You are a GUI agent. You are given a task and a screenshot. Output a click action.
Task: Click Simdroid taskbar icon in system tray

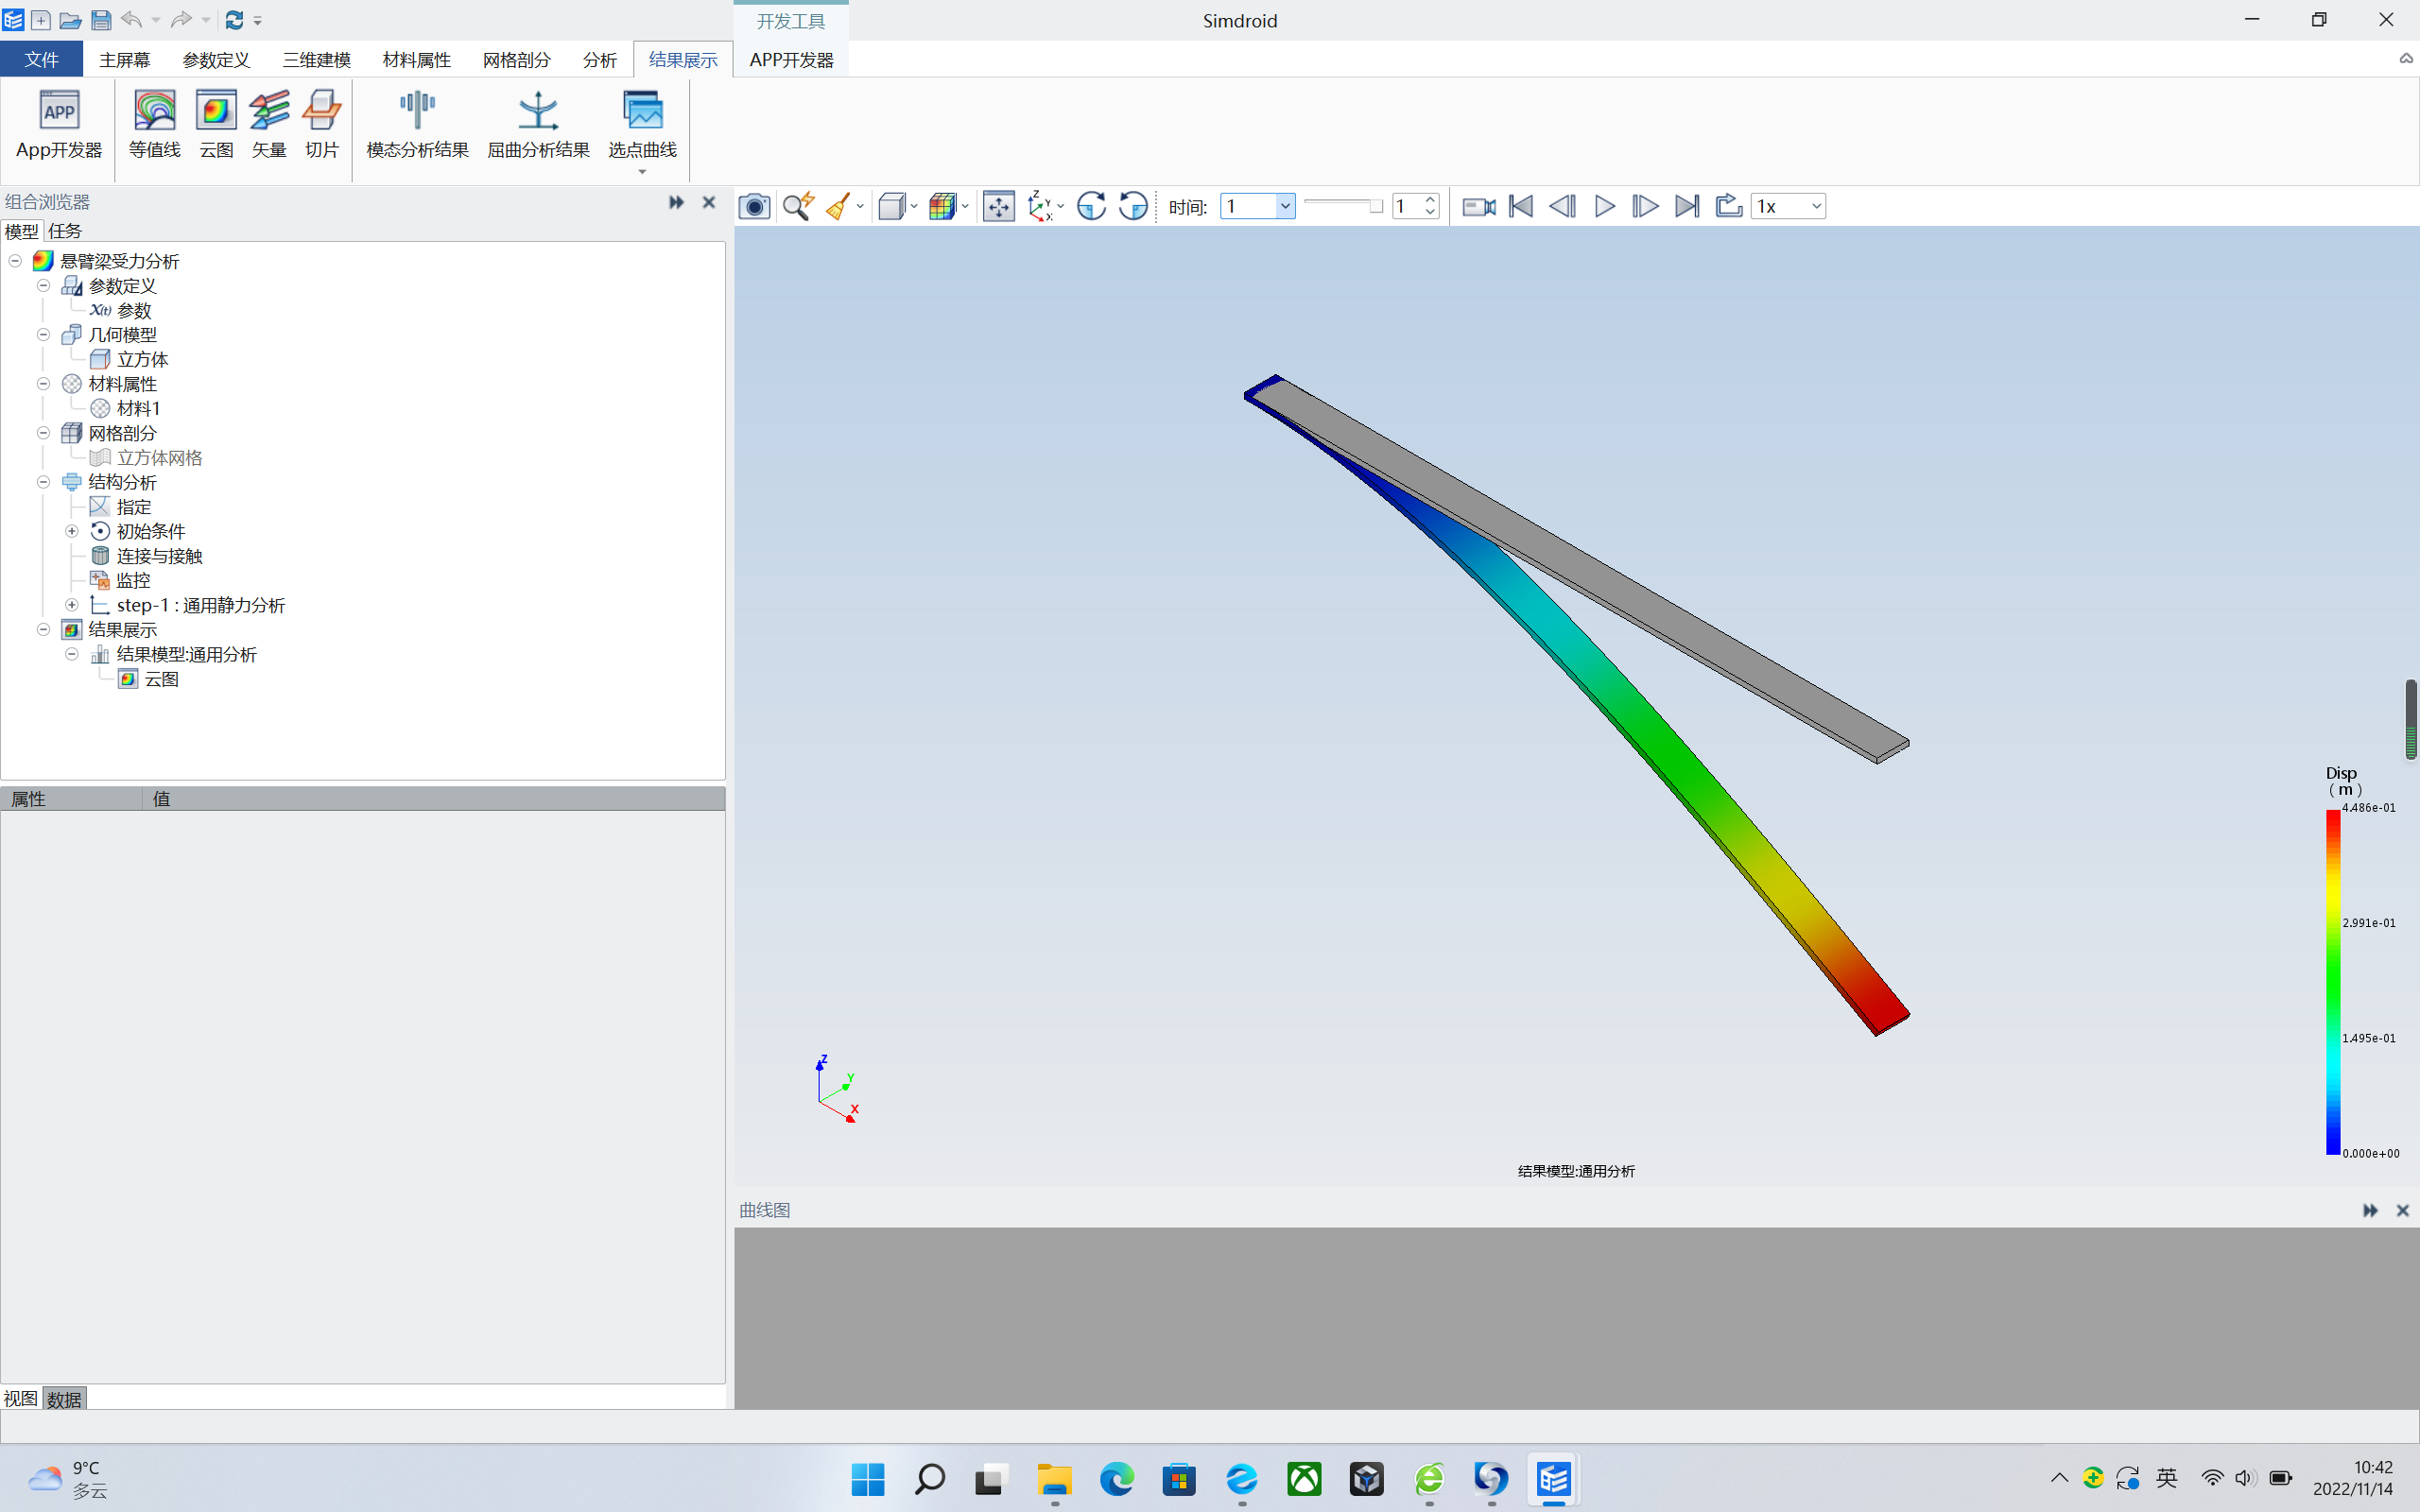point(1550,1479)
